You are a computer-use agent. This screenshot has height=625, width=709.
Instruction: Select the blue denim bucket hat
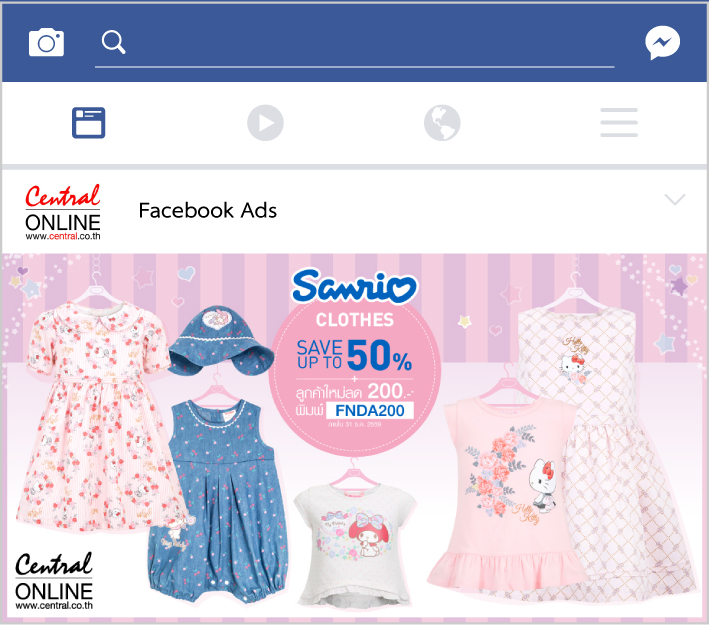point(221,341)
